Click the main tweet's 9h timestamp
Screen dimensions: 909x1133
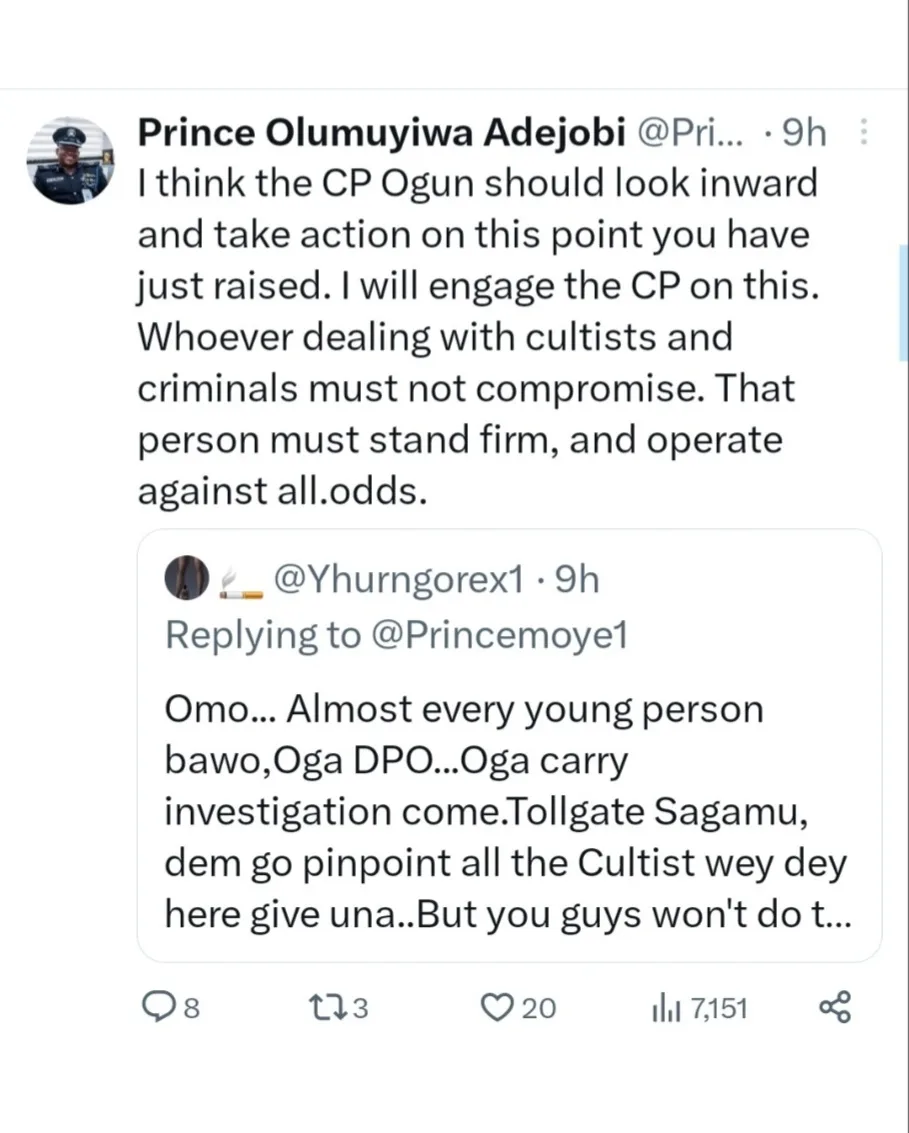pyautogui.click(x=803, y=133)
